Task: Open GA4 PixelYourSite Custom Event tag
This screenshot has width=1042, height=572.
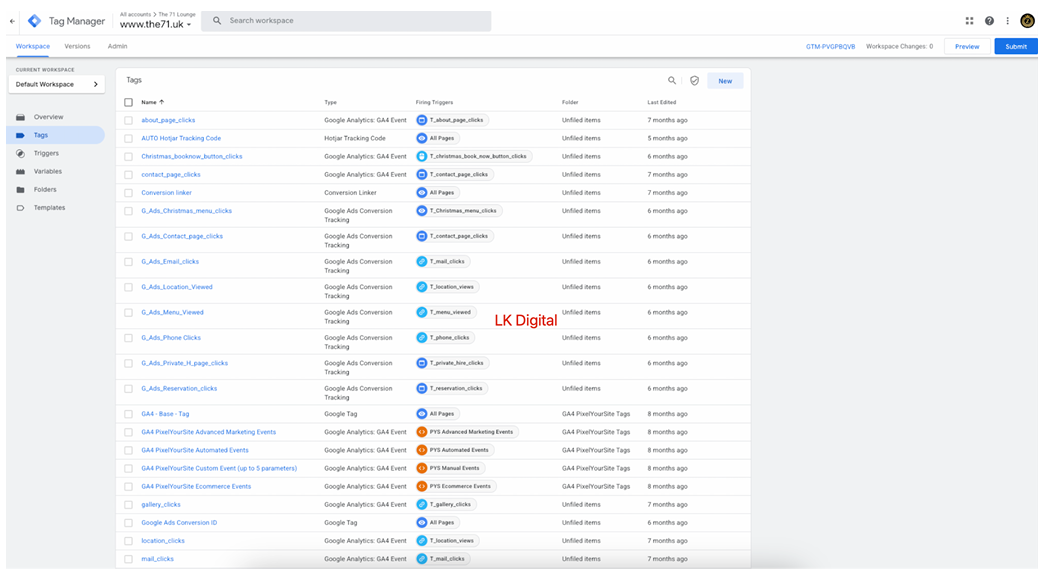Action: point(219,468)
